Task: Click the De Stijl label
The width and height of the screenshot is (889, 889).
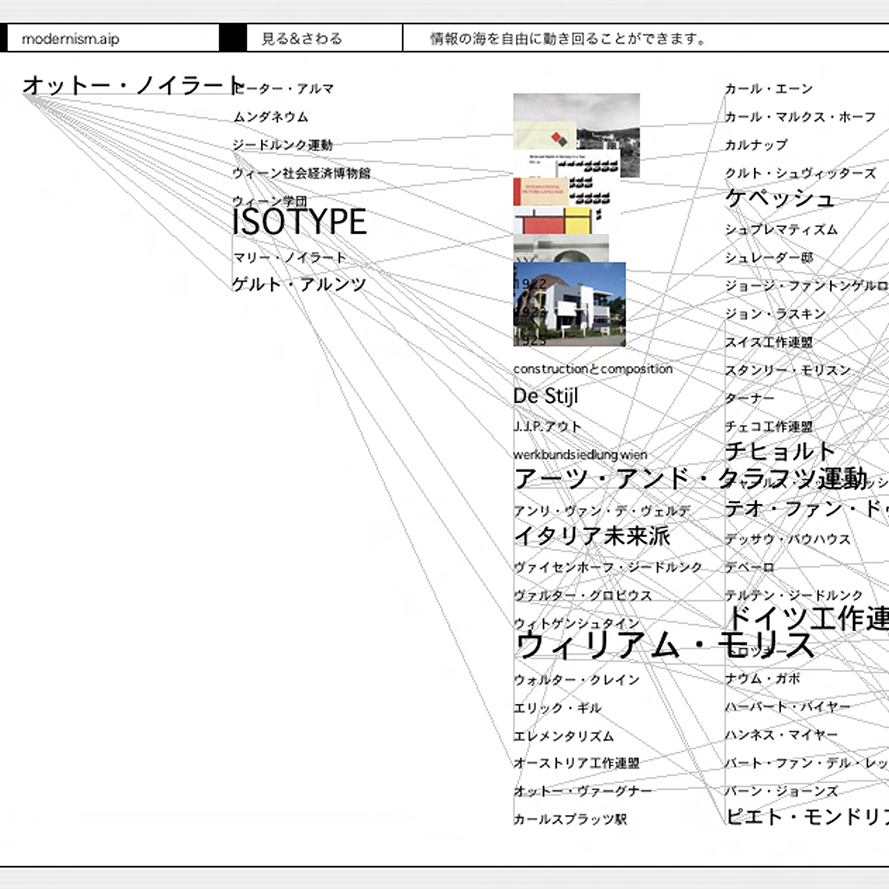Action: point(546,396)
